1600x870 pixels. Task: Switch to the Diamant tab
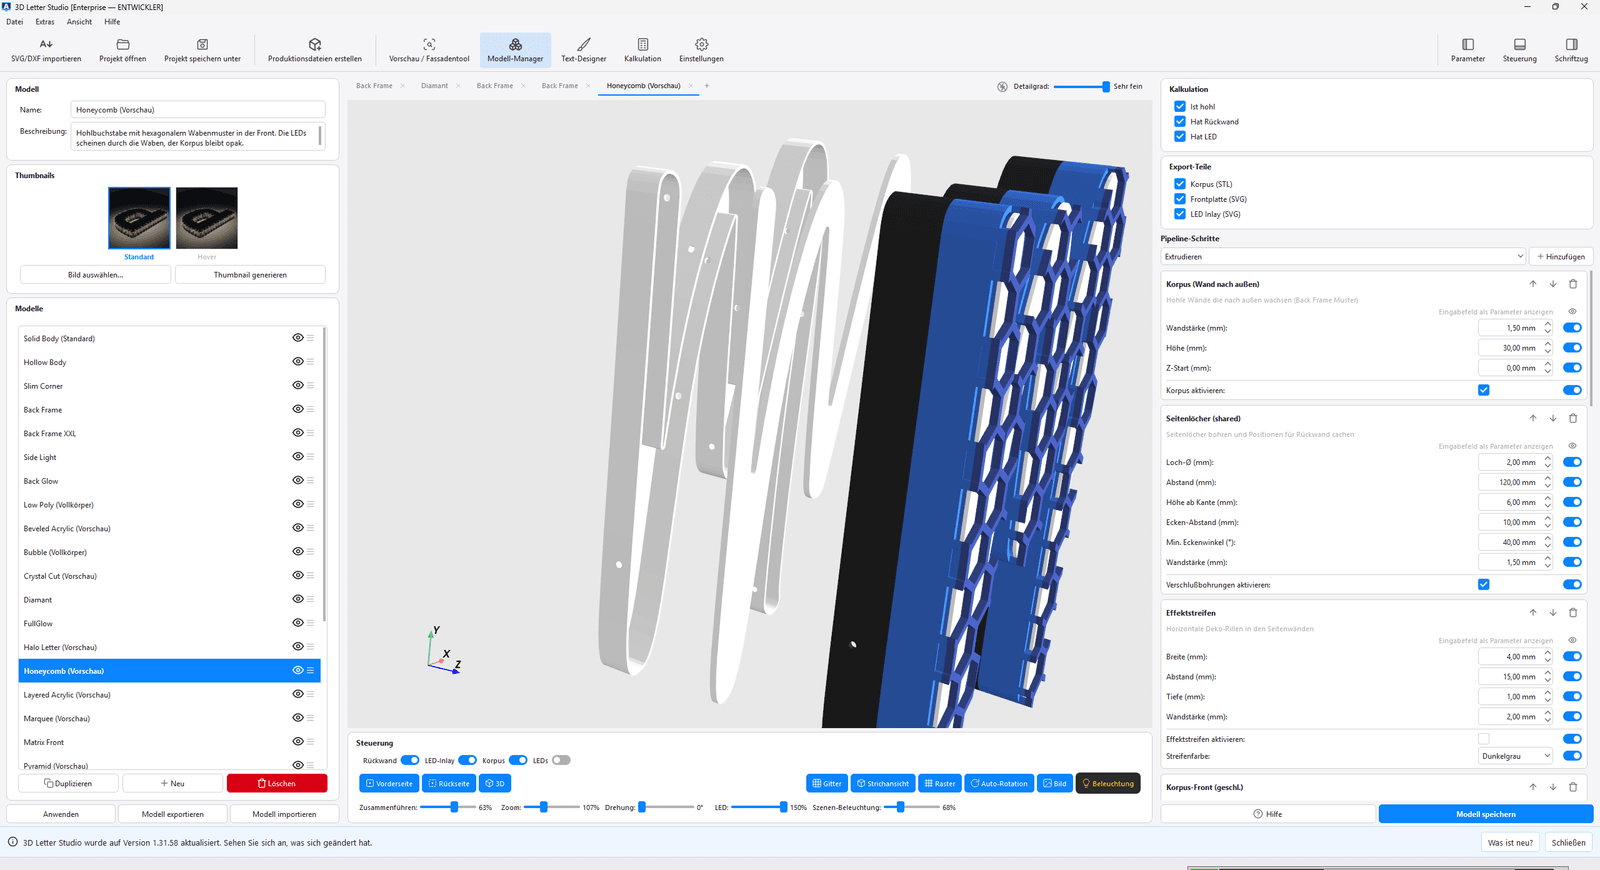coord(434,86)
